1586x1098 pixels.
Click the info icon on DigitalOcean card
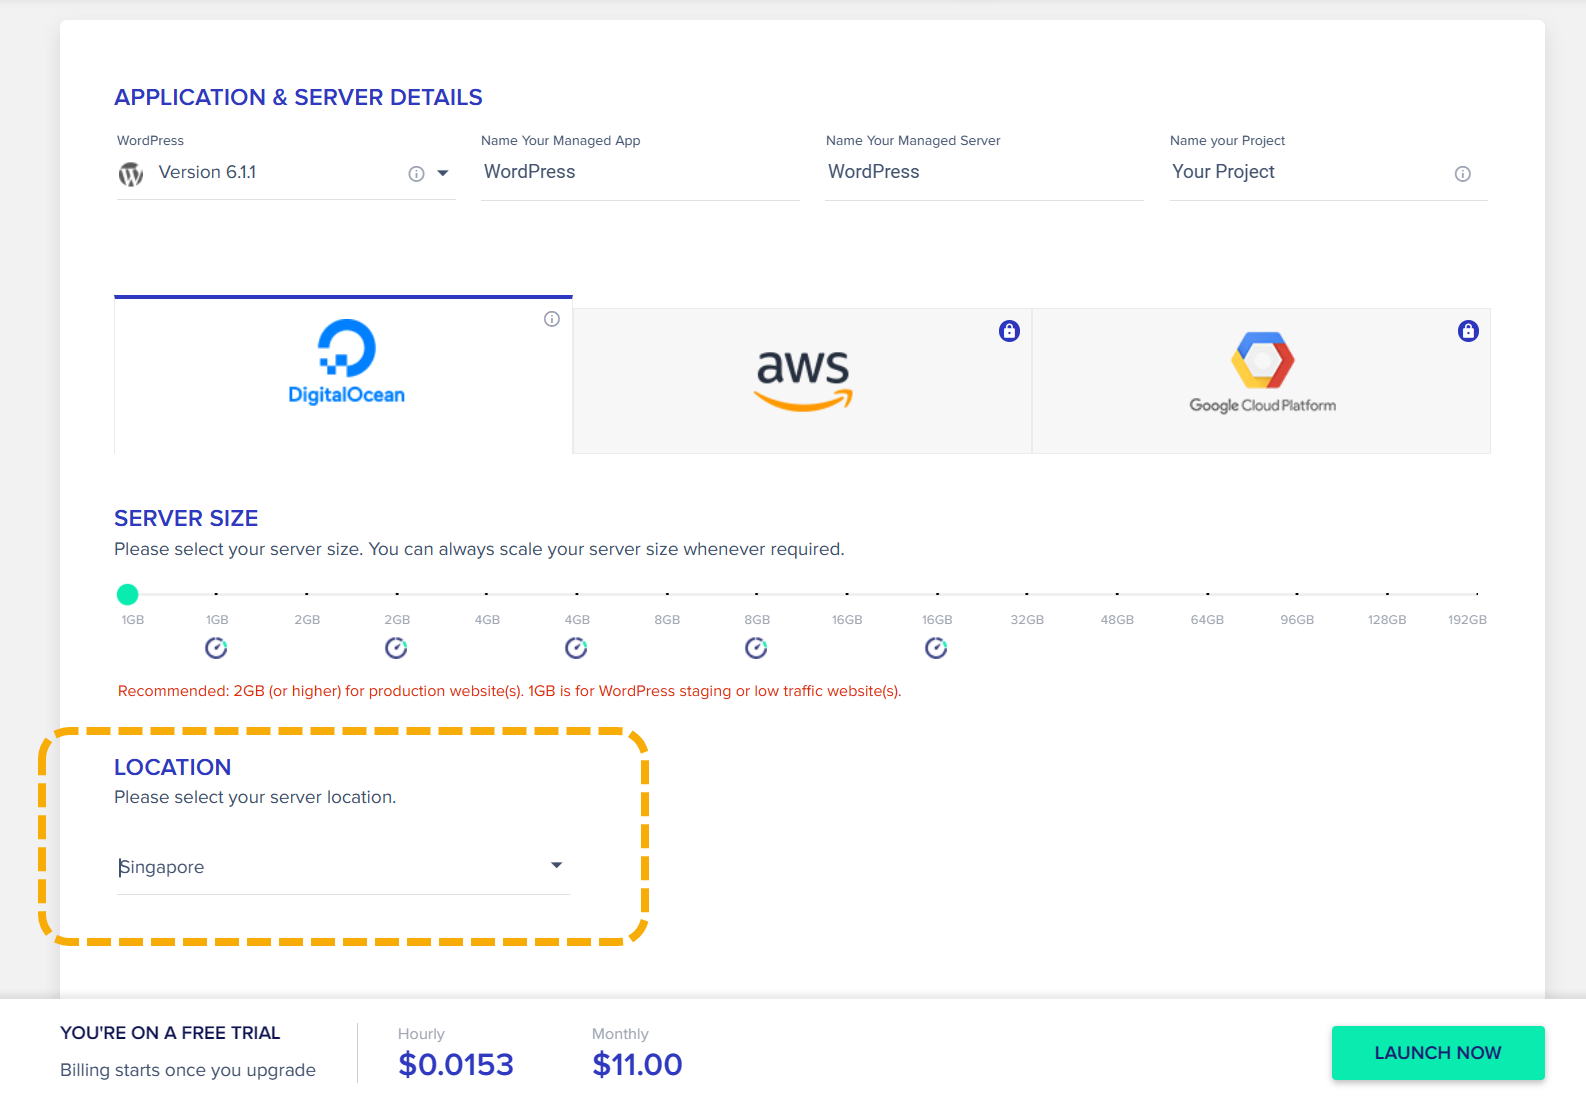click(x=552, y=319)
